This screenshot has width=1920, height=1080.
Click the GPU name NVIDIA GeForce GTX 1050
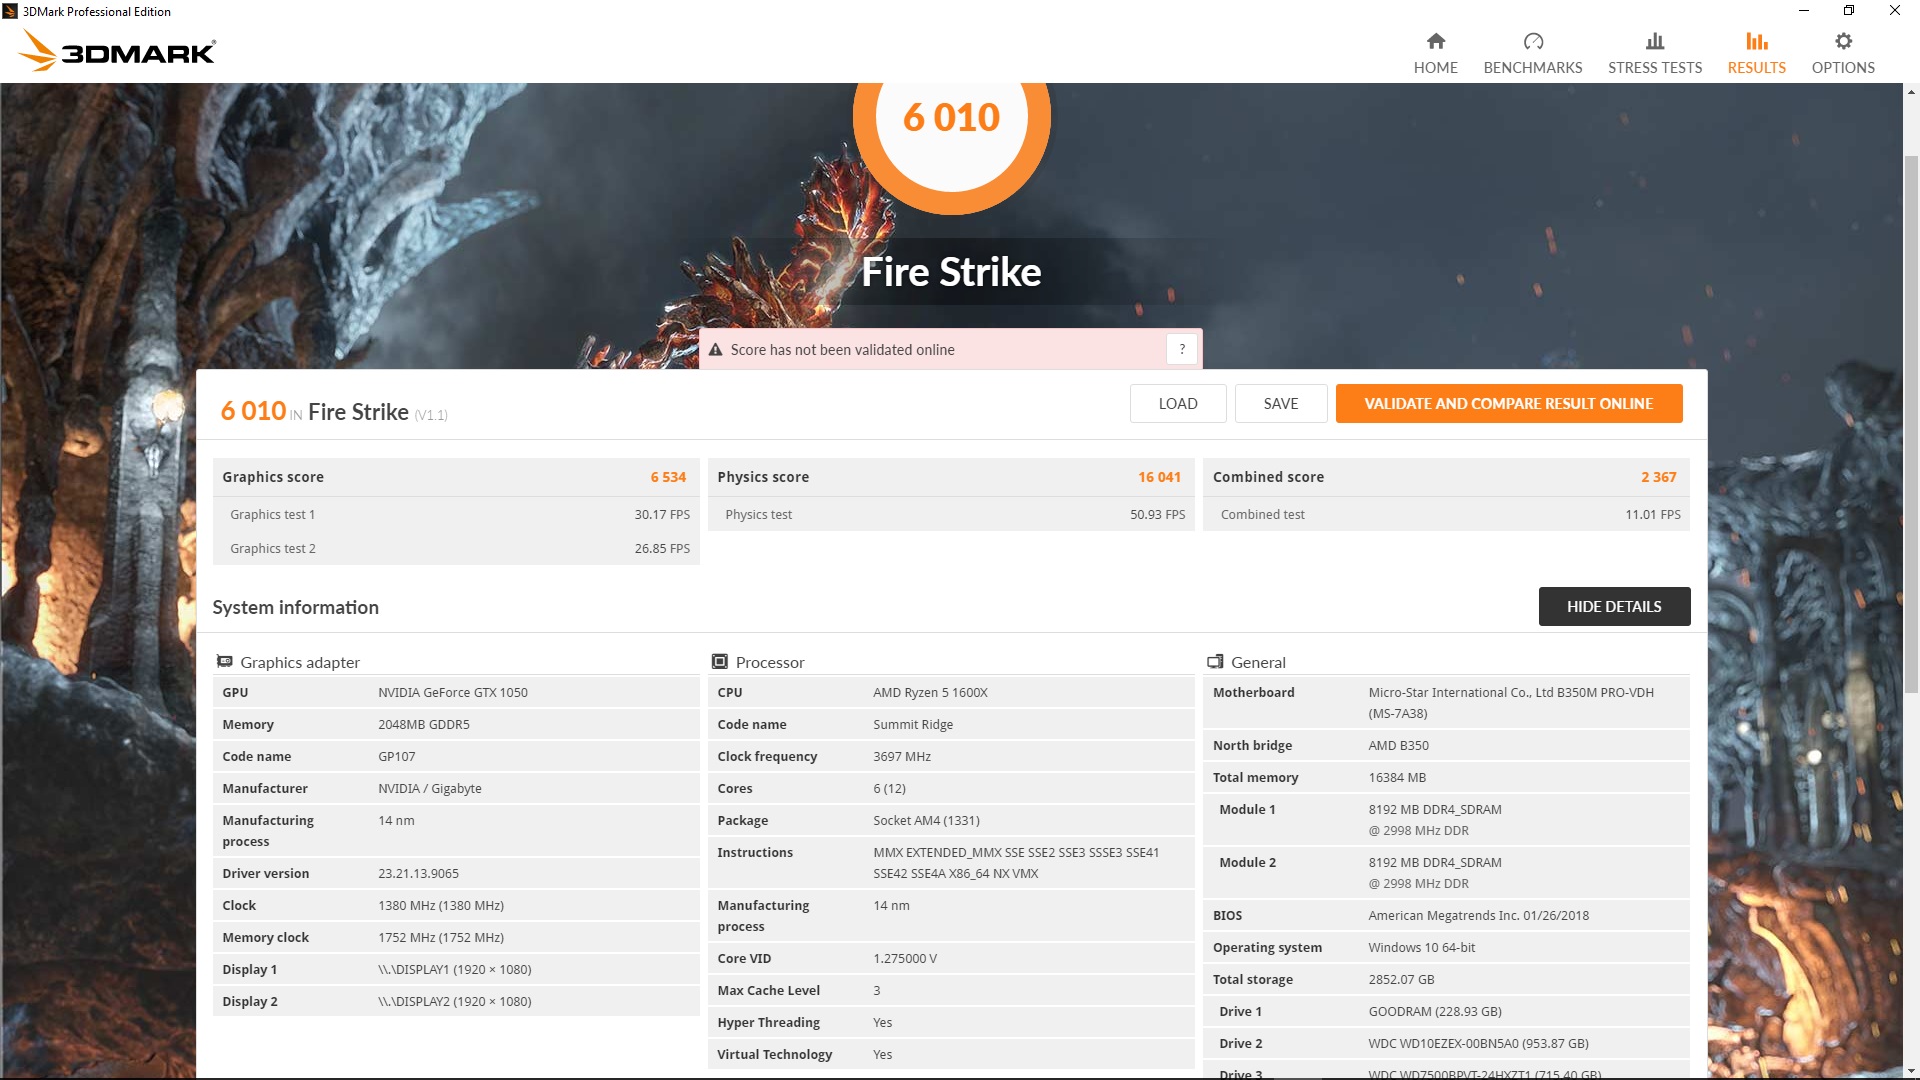[x=453, y=693]
